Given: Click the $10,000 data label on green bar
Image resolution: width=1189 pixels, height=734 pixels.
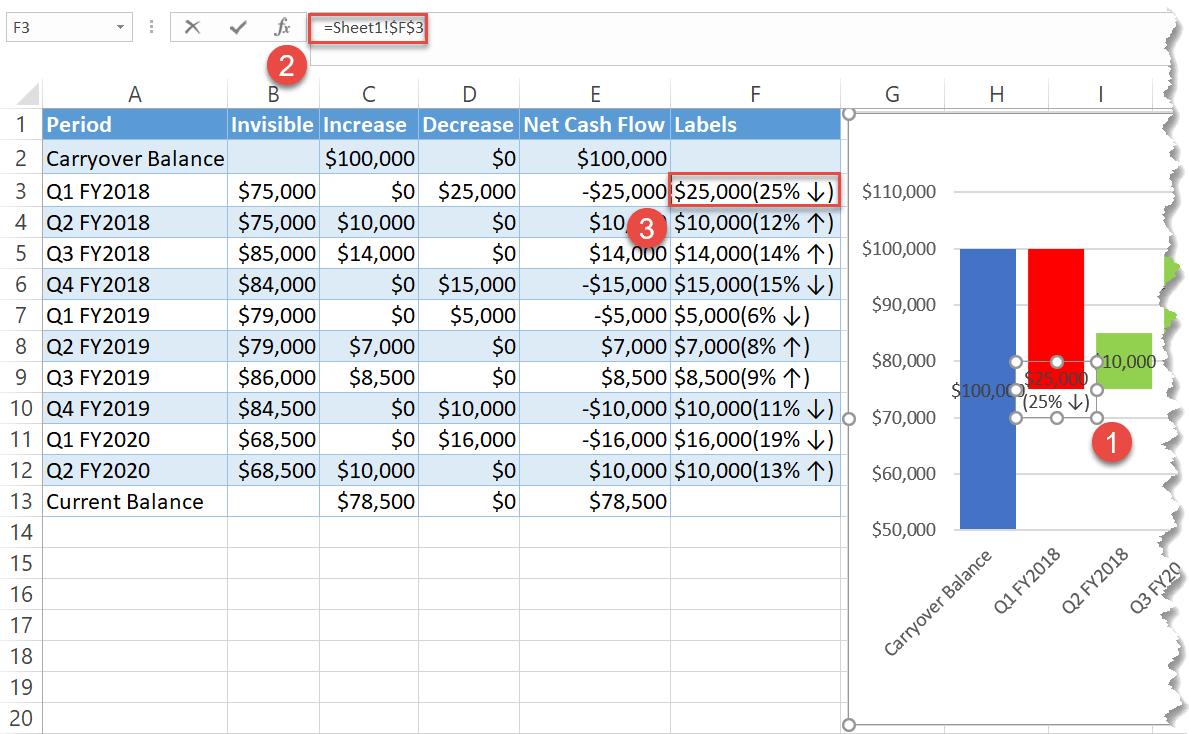Looking at the screenshot, I should pyautogui.click(x=1128, y=362).
